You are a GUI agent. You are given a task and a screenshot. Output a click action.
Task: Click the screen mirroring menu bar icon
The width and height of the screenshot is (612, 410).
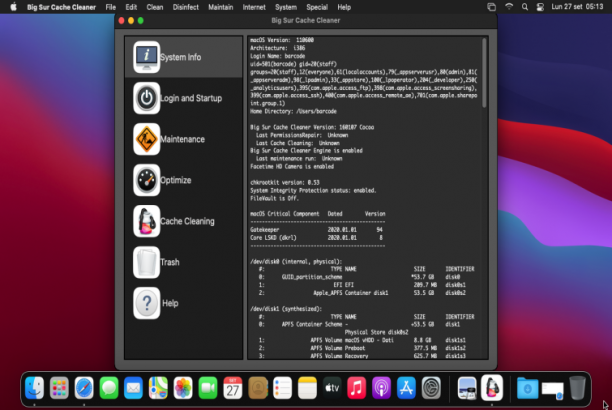coord(491,7)
